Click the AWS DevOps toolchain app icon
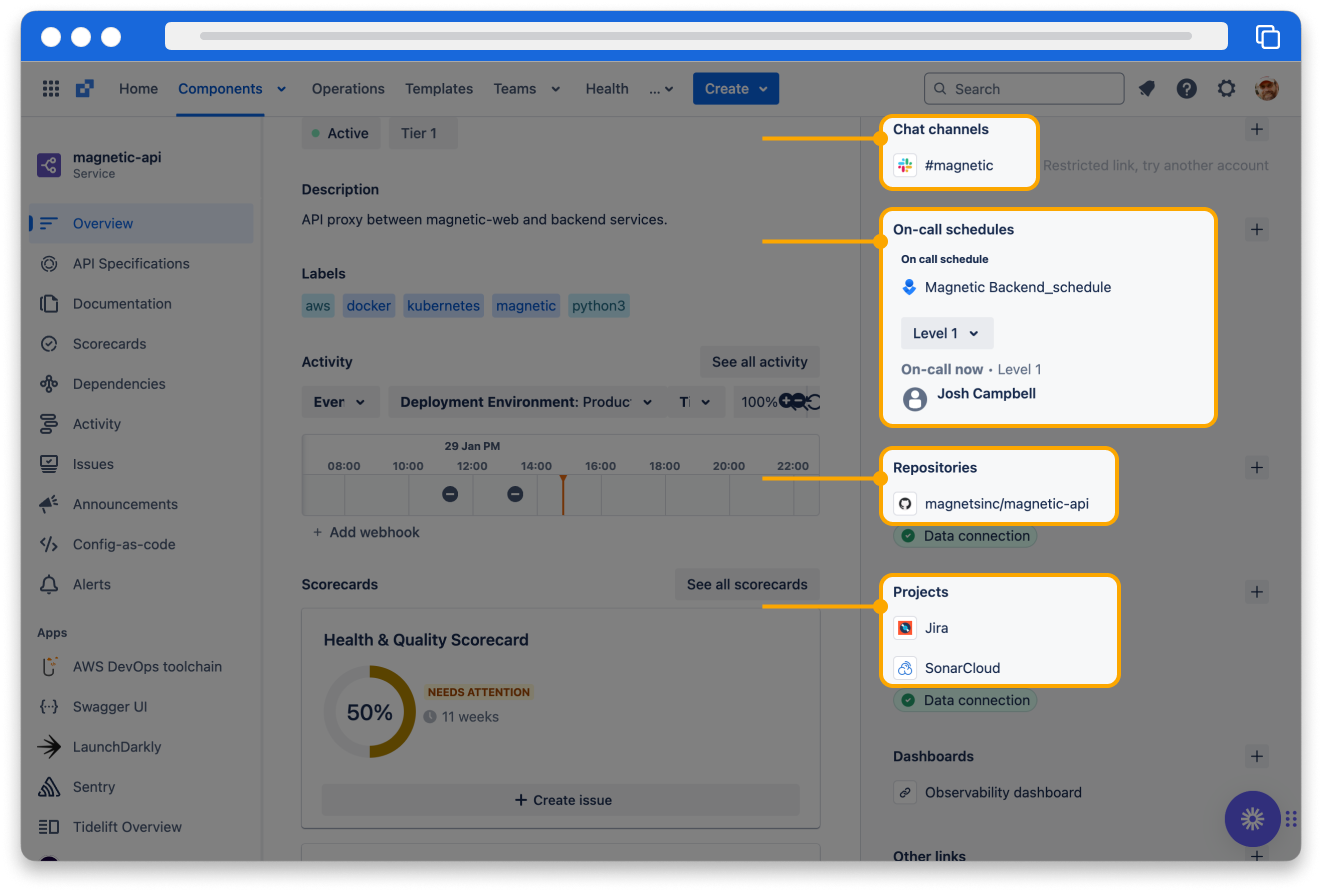This screenshot has height=892, width=1322. (49, 667)
